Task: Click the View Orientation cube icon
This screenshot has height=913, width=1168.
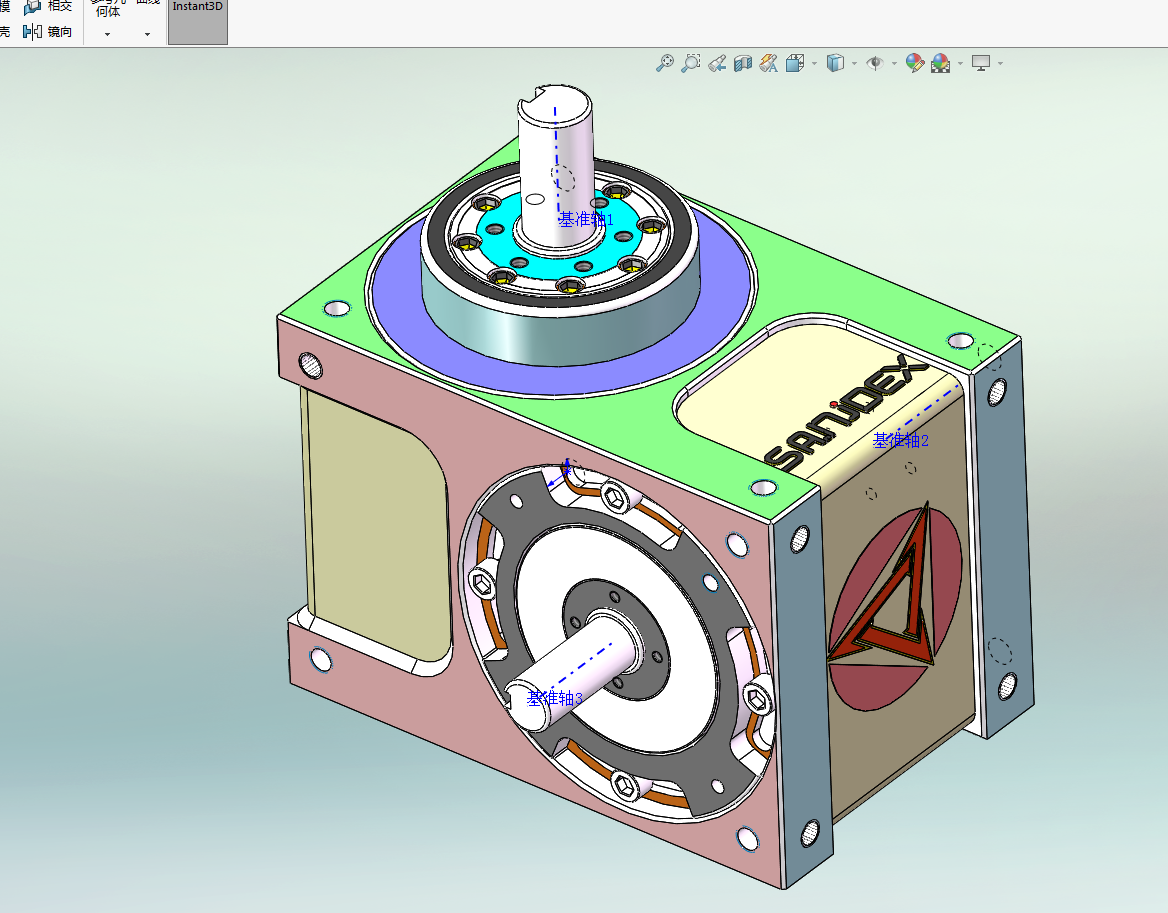Action: tap(795, 63)
